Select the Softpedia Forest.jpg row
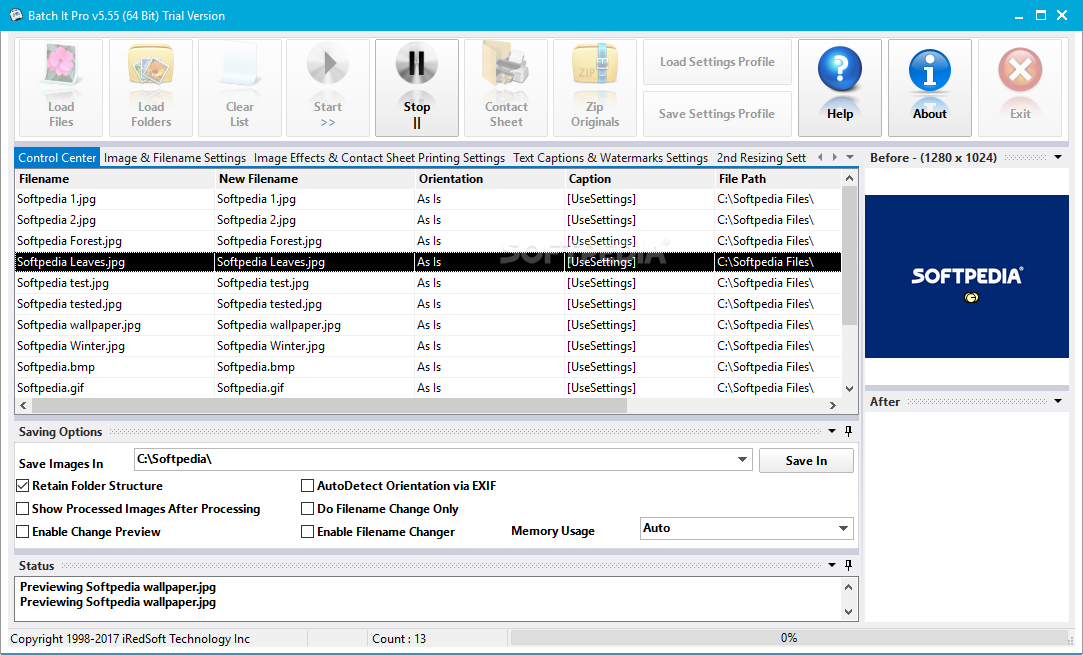 428,241
